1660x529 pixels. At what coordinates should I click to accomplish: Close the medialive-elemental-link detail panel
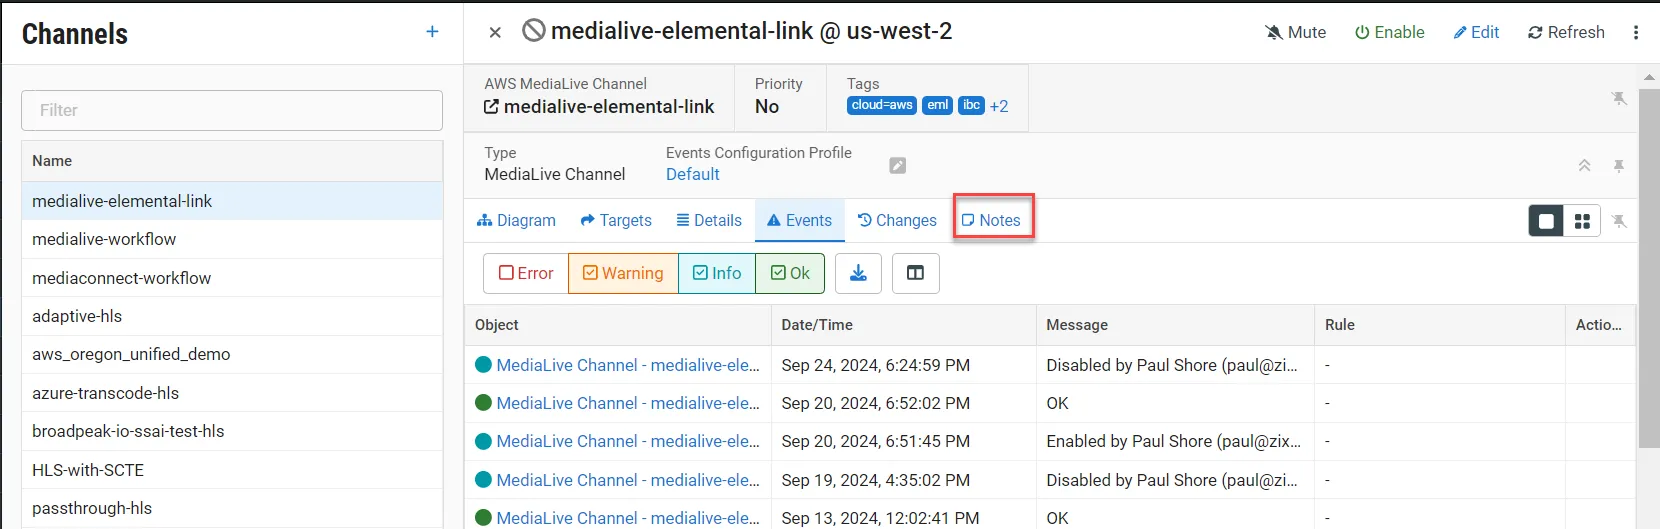495,32
